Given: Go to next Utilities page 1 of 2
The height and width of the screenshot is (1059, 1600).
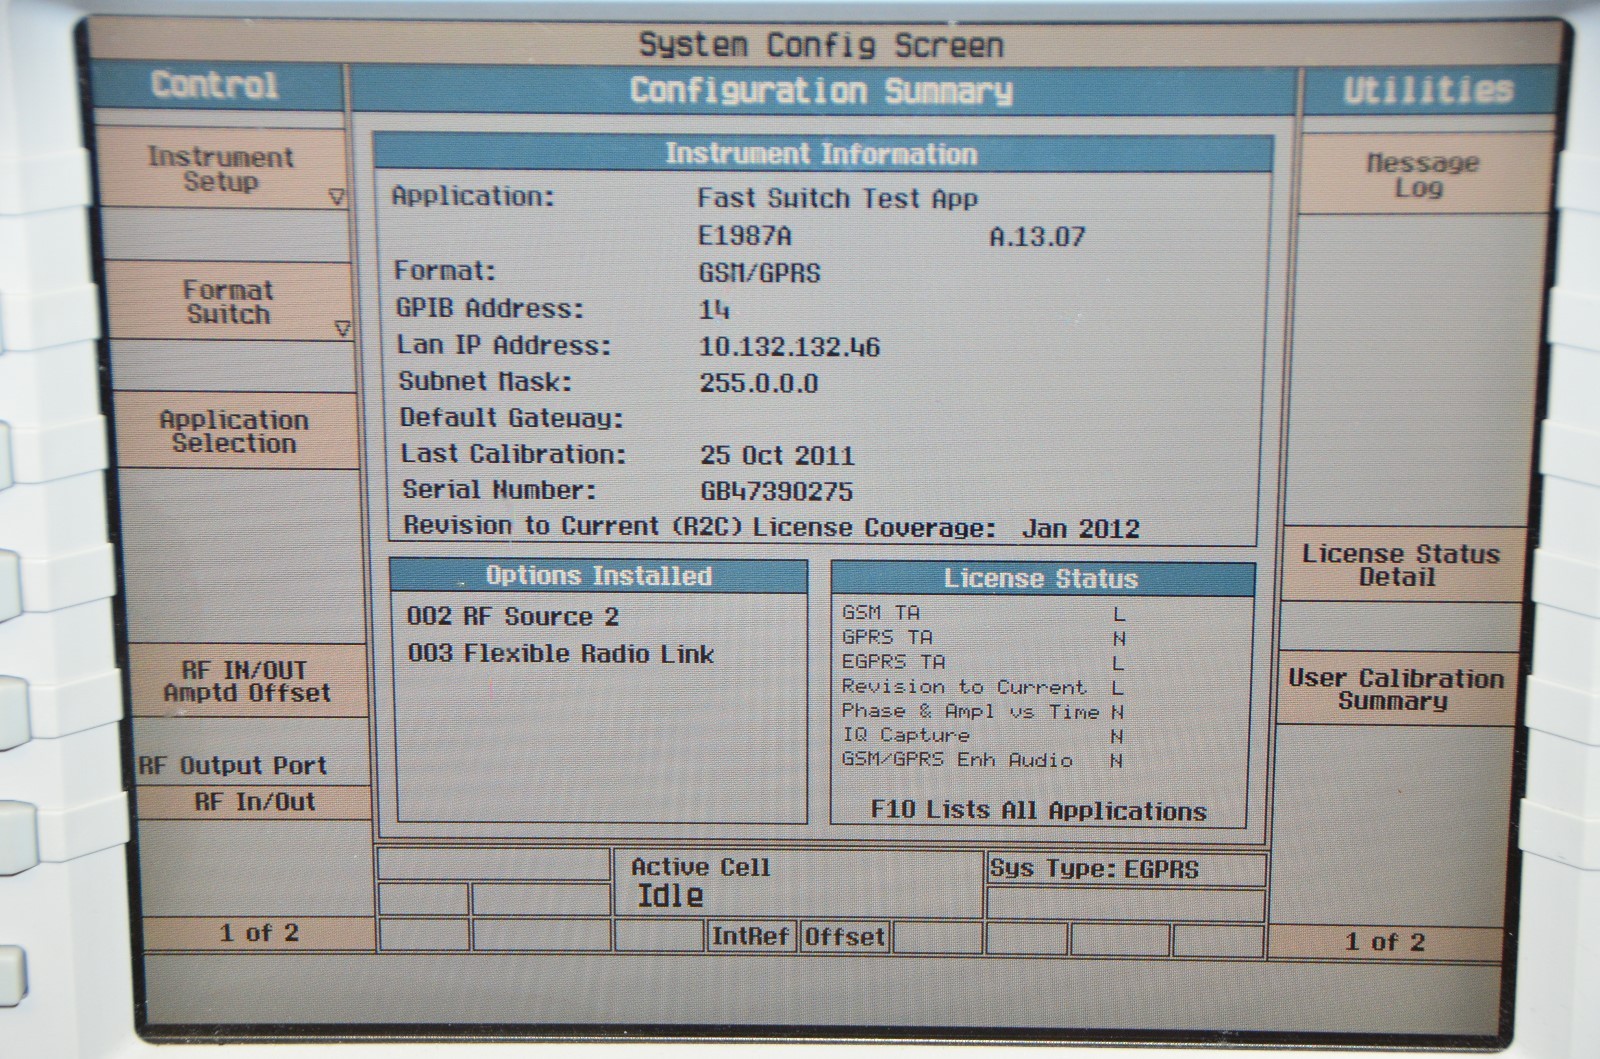Looking at the screenshot, I should (x=1384, y=942).
